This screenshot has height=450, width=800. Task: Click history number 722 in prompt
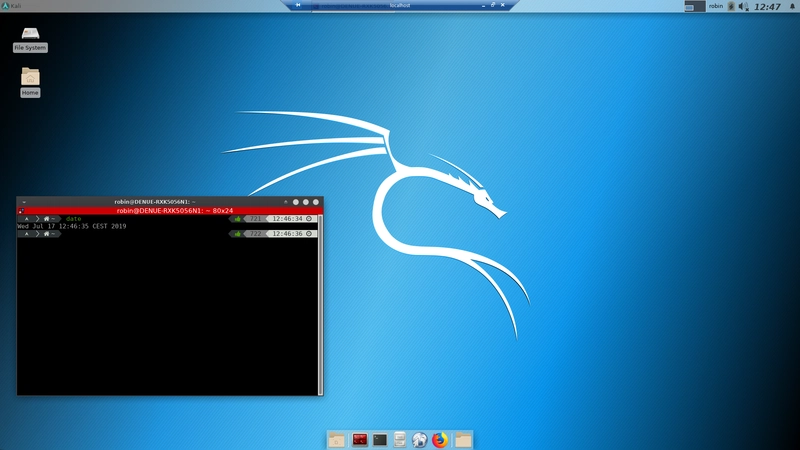click(256, 234)
